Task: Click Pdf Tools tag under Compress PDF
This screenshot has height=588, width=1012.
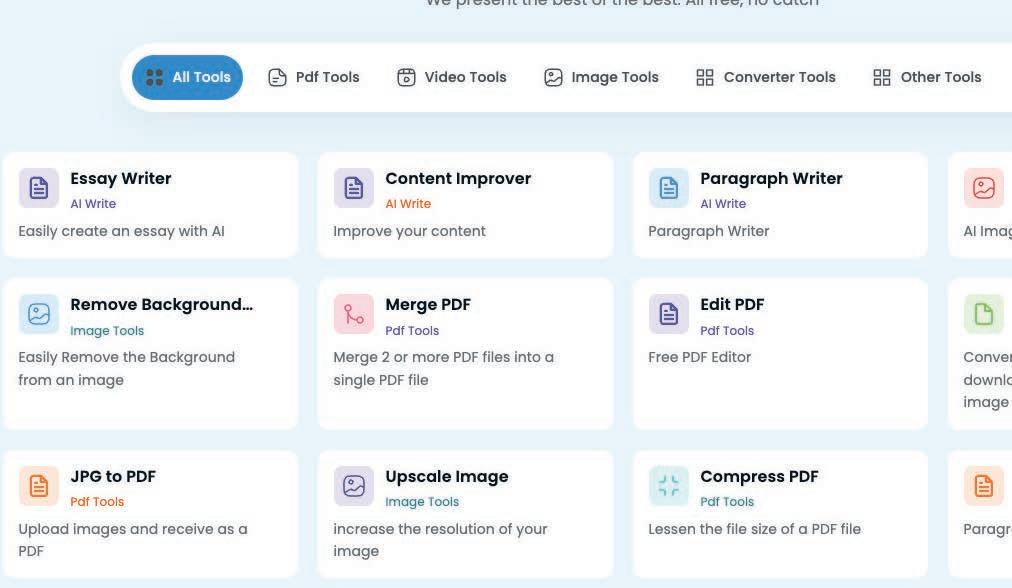Action: pyautogui.click(x=727, y=502)
